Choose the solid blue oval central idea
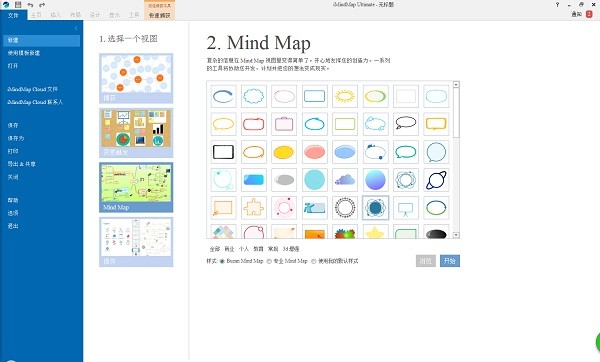 click(345, 152)
